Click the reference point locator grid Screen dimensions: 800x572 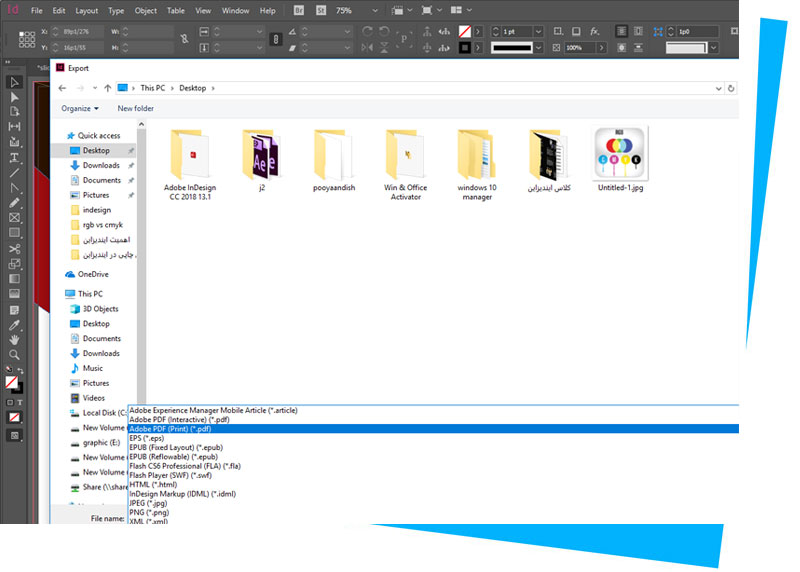(27, 39)
